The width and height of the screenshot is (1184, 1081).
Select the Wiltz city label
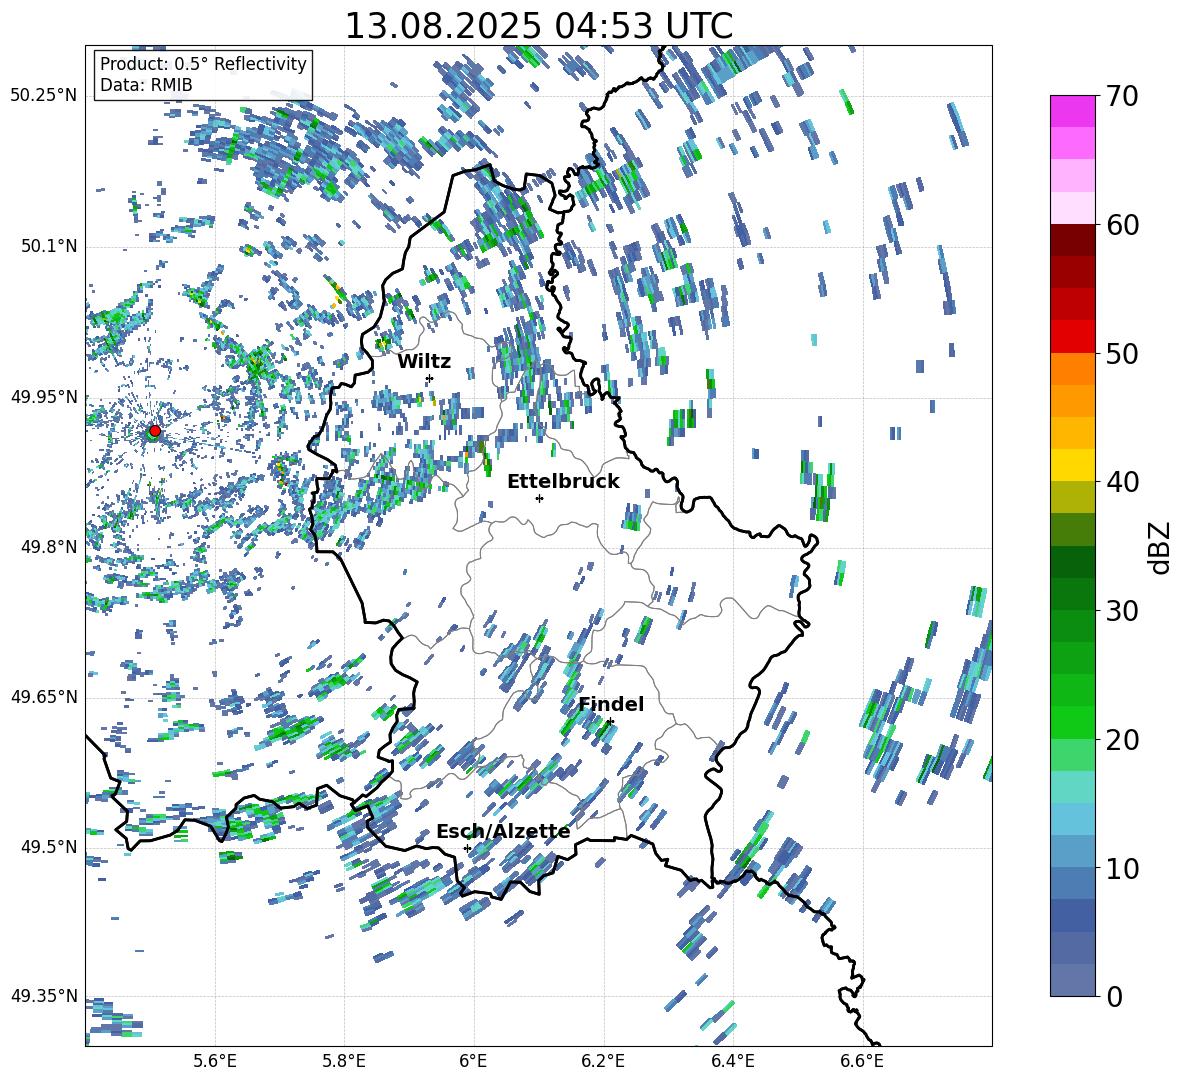424,362
